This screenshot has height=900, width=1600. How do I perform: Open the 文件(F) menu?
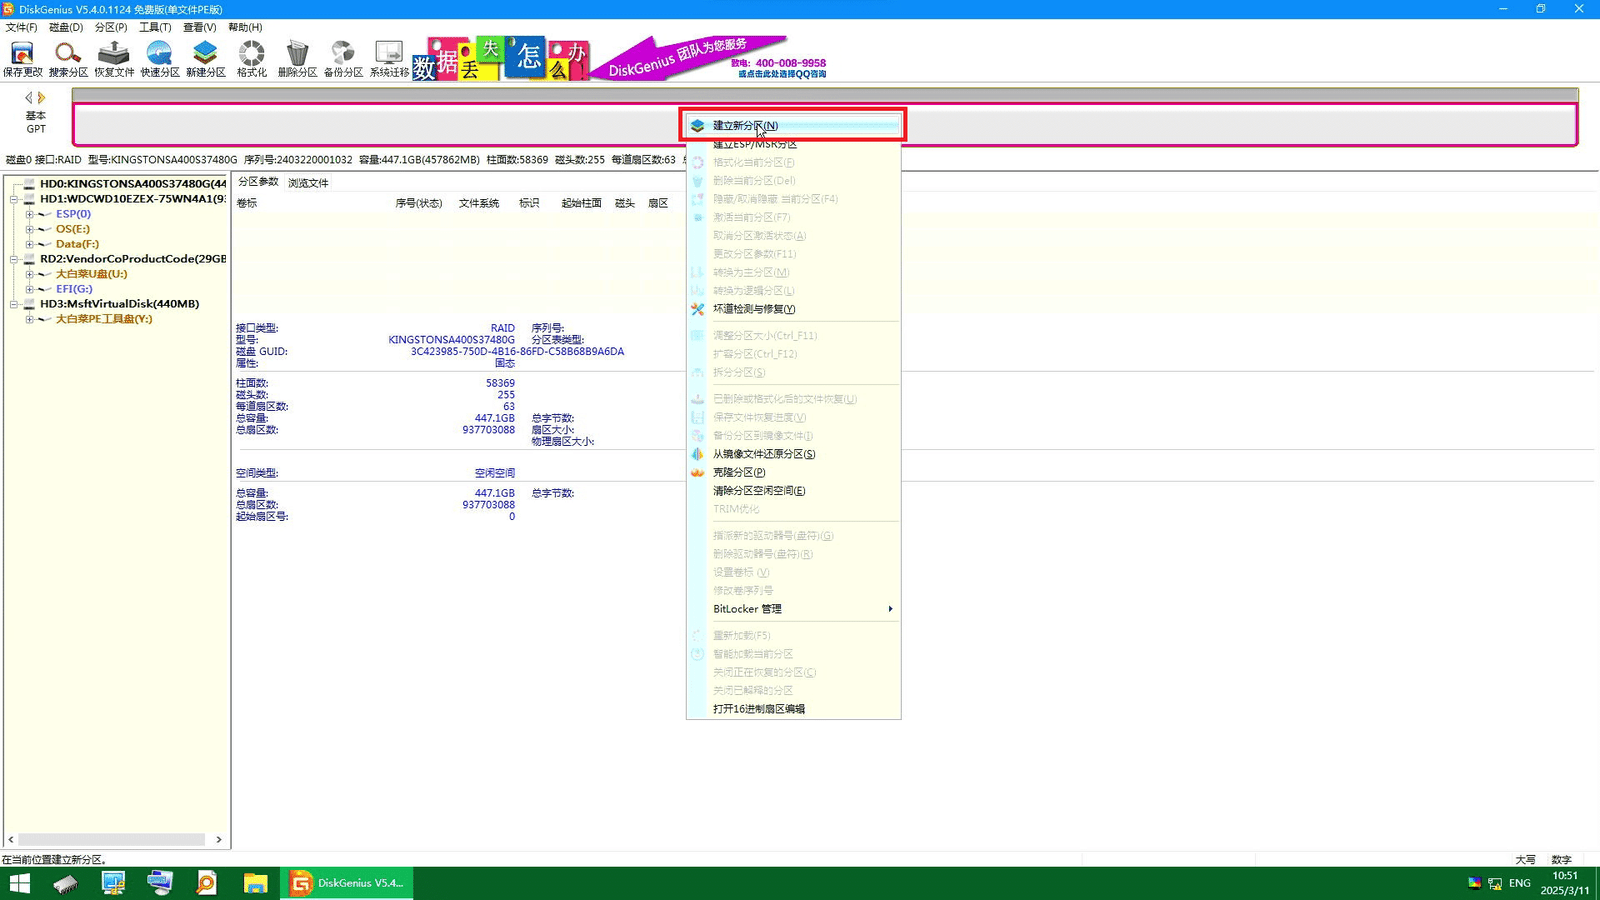[x=21, y=27]
